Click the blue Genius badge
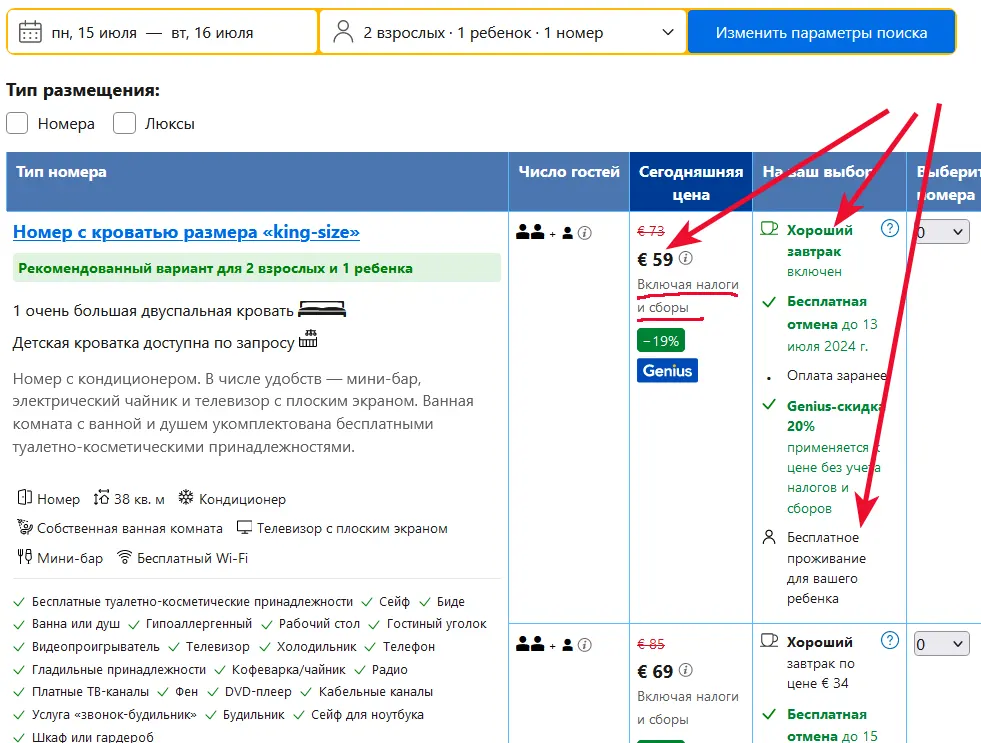 (x=667, y=370)
